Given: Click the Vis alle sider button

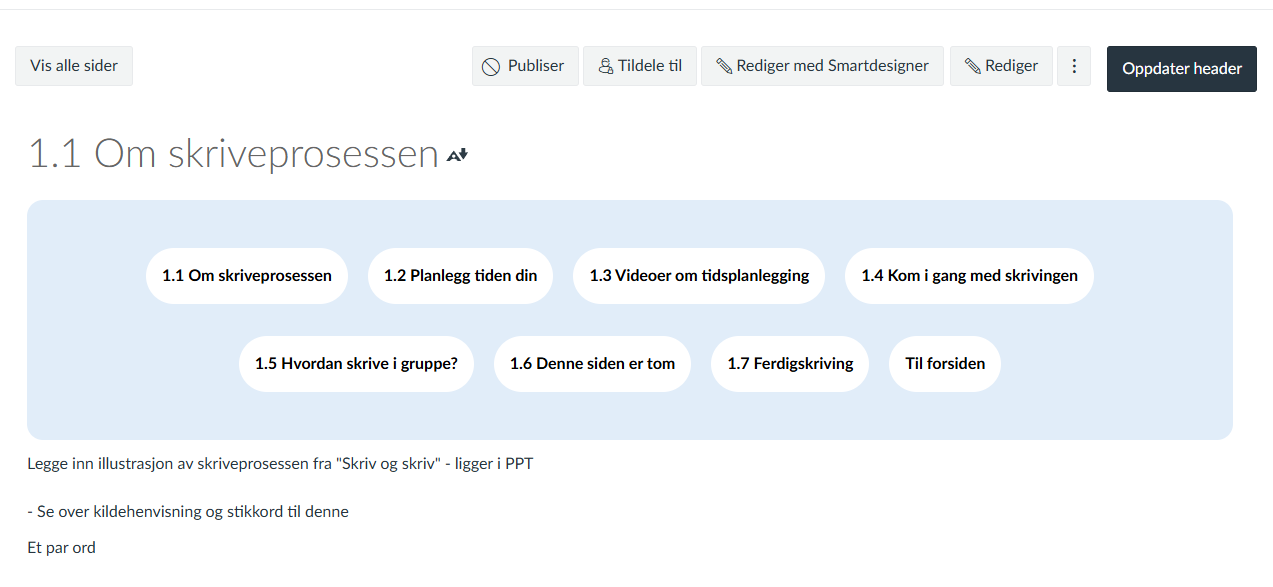Looking at the screenshot, I should [x=74, y=66].
